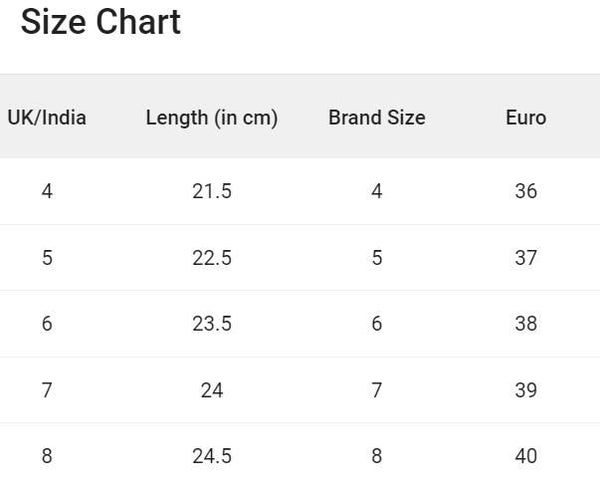Click UK/India size 7 cell
600x488 pixels.
pyautogui.click(x=47, y=390)
